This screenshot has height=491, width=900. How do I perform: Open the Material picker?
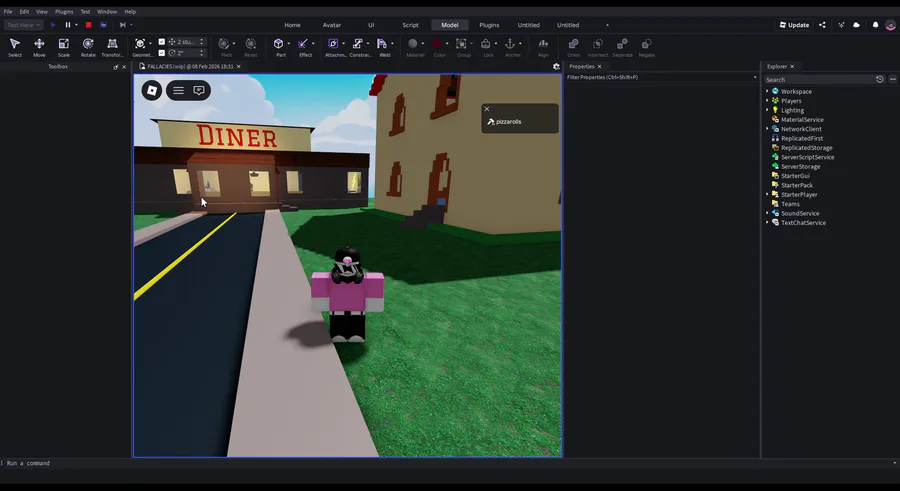413,47
